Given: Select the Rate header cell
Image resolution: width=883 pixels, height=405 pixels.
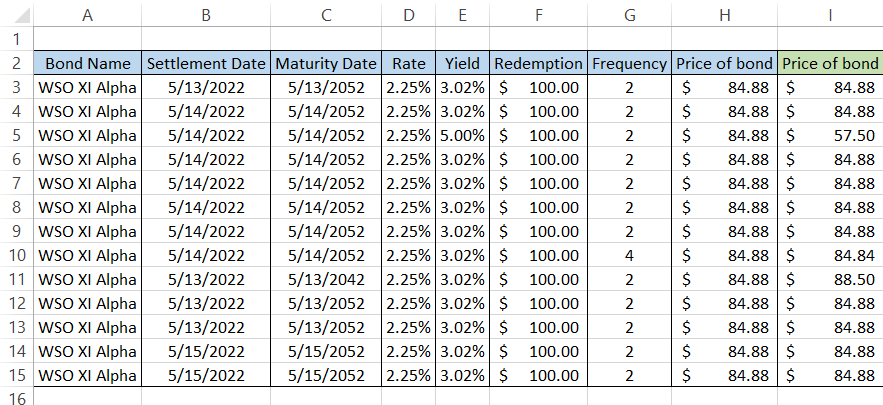Looking at the screenshot, I should [408, 63].
